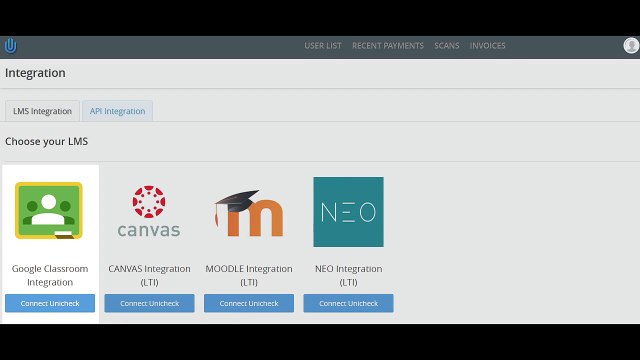640x360 pixels.
Task: Select the Canvas logo
Action: pyautogui.click(x=149, y=211)
